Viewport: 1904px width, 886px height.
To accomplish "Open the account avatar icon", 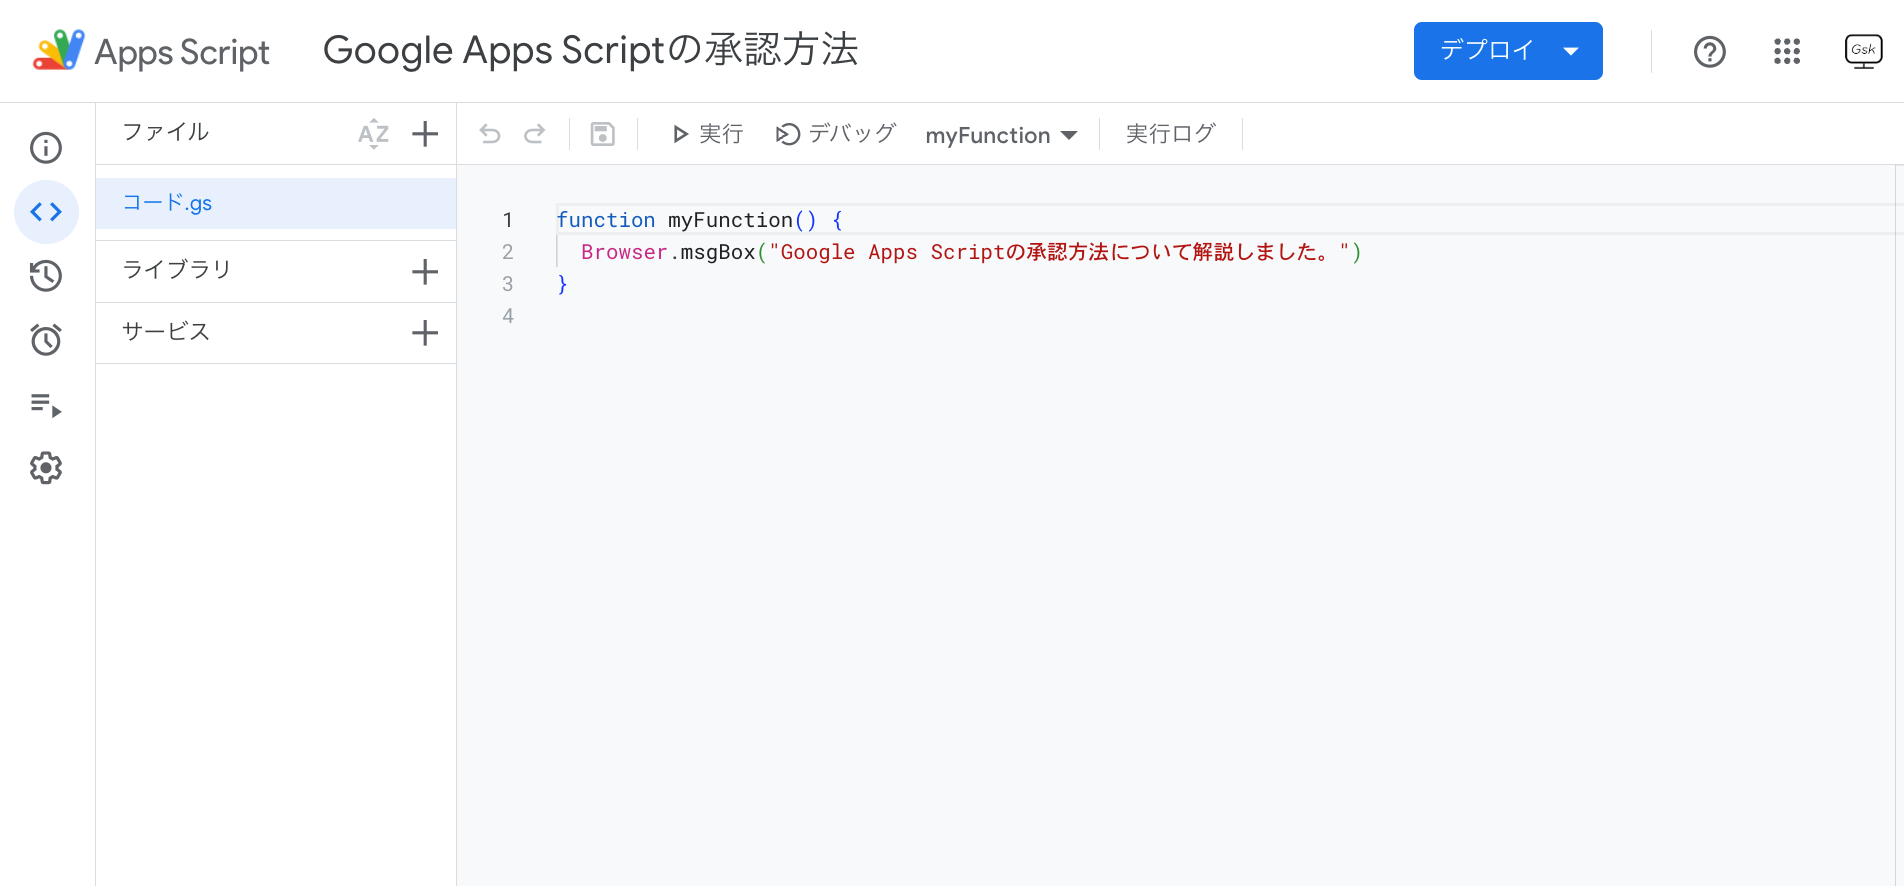I will [x=1863, y=51].
